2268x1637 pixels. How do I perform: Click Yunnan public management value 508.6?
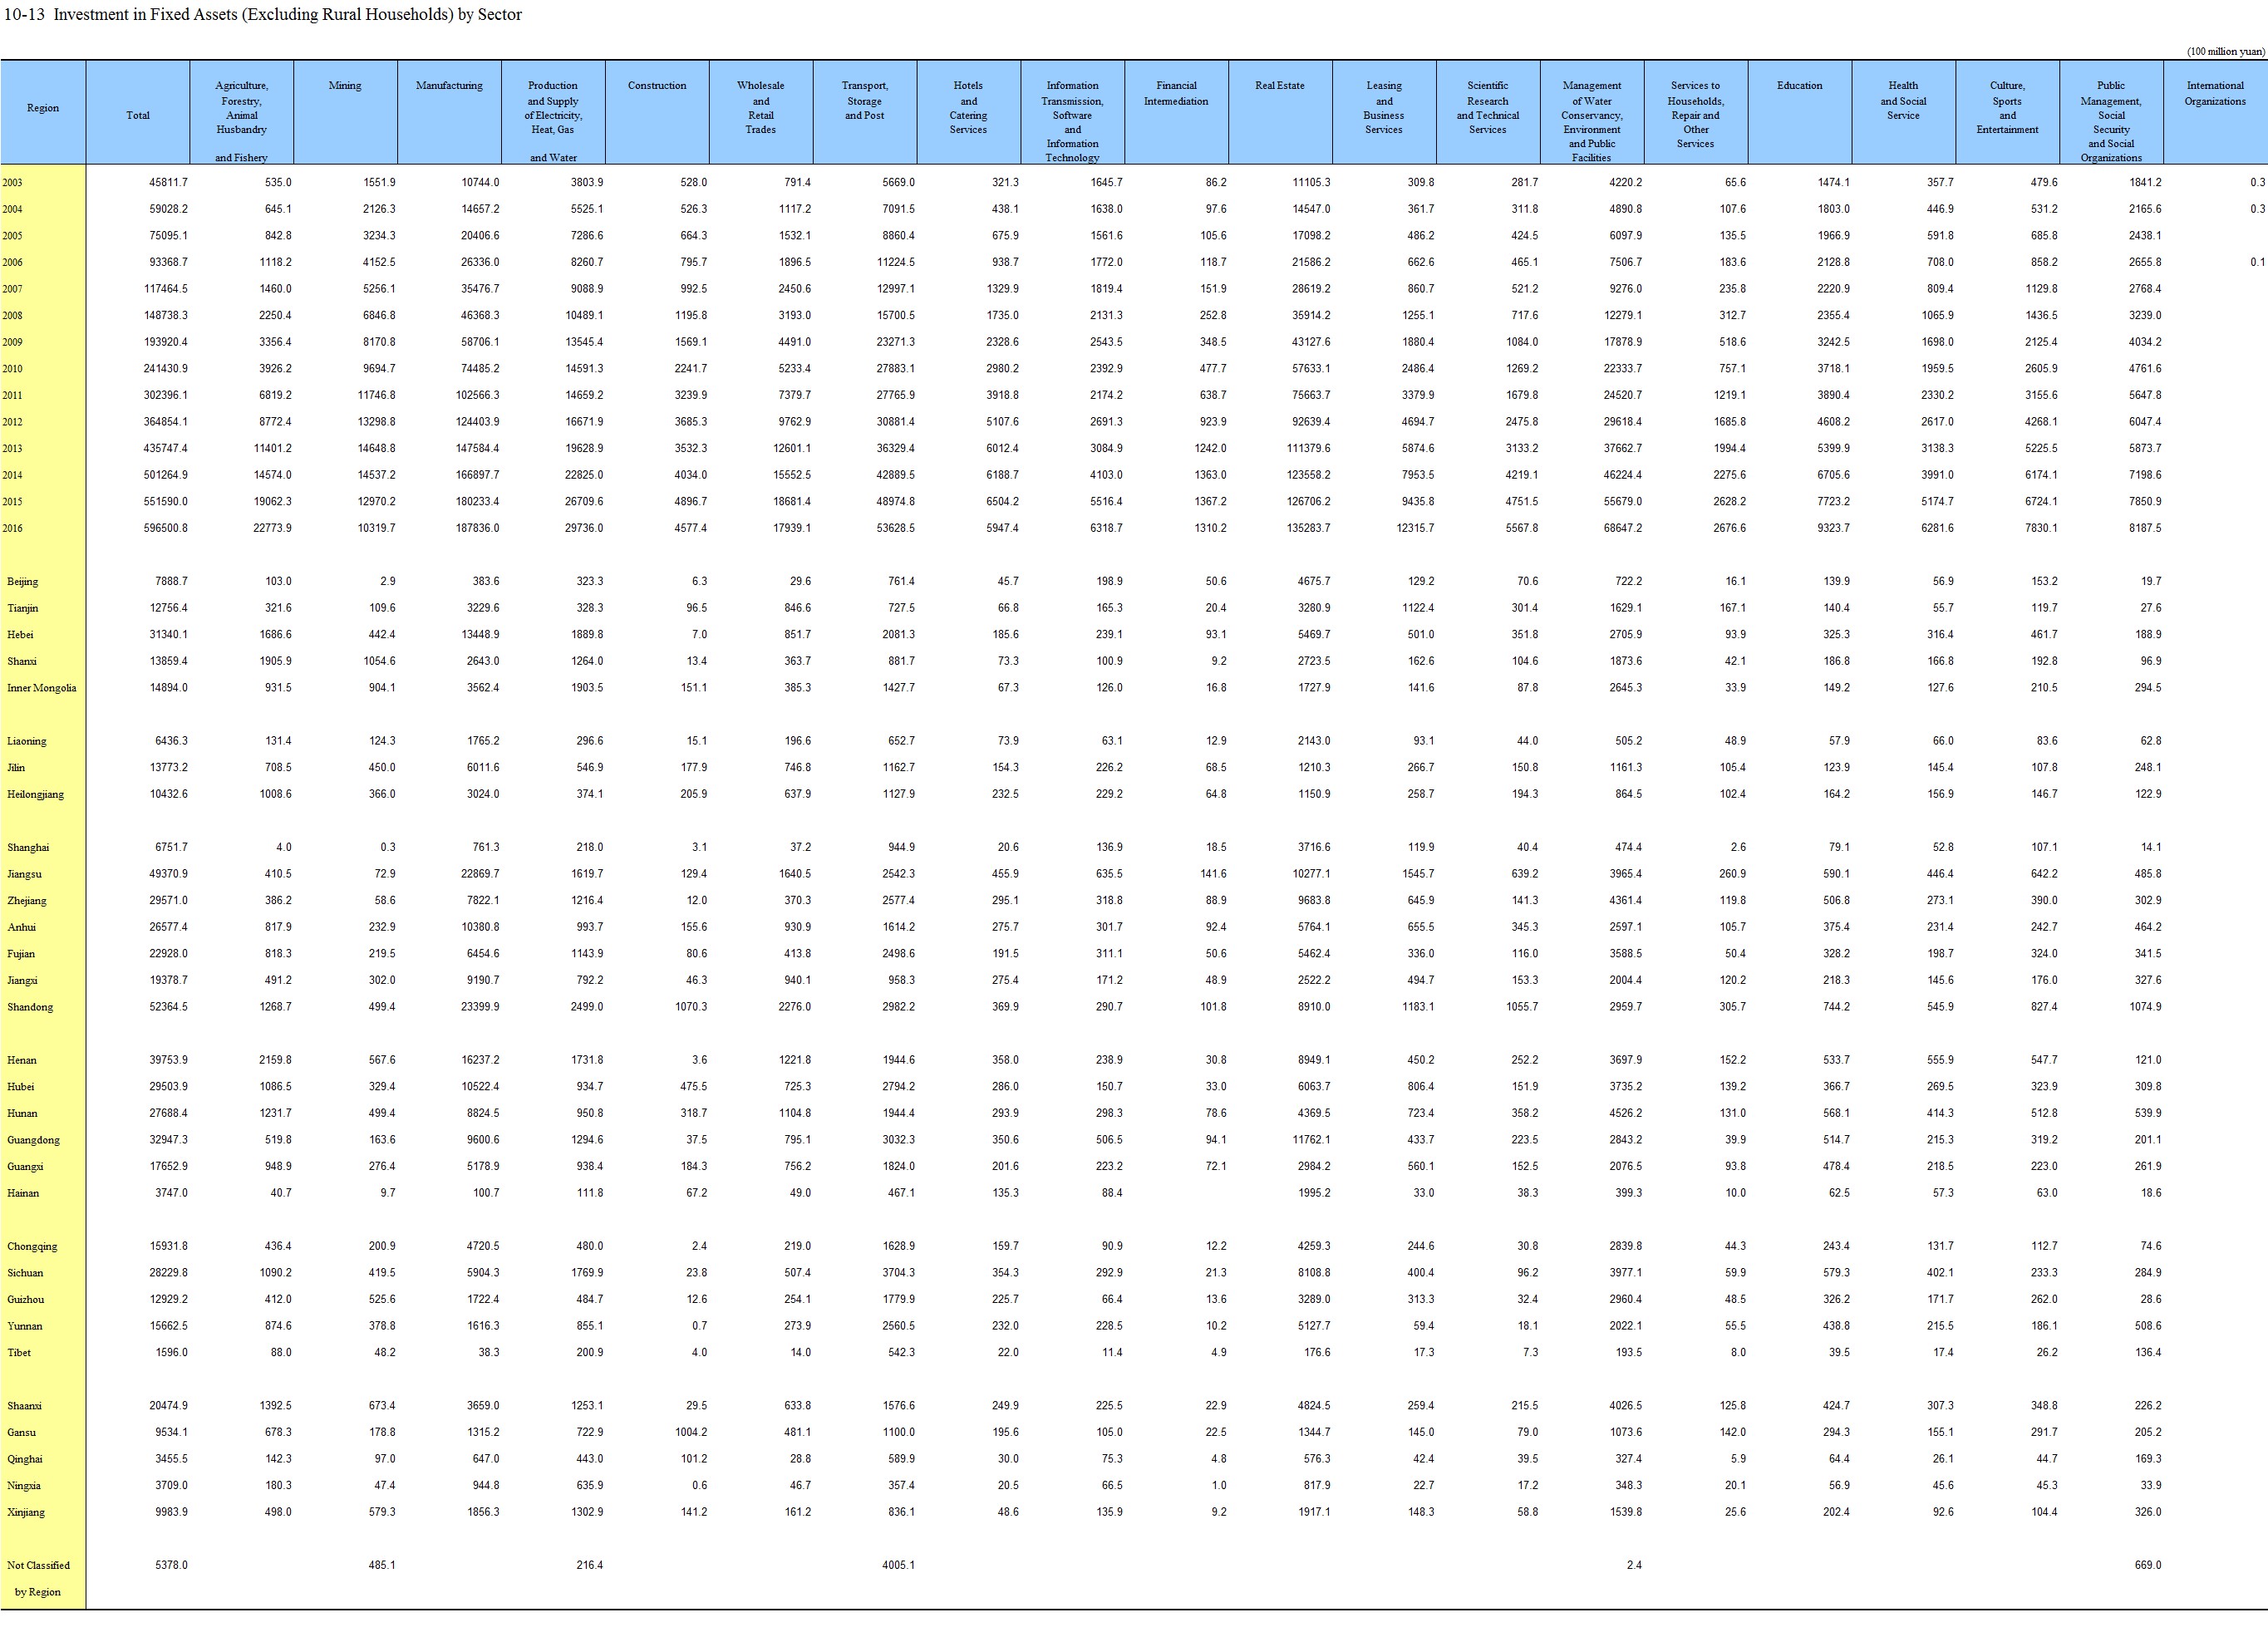point(2147,1326)
